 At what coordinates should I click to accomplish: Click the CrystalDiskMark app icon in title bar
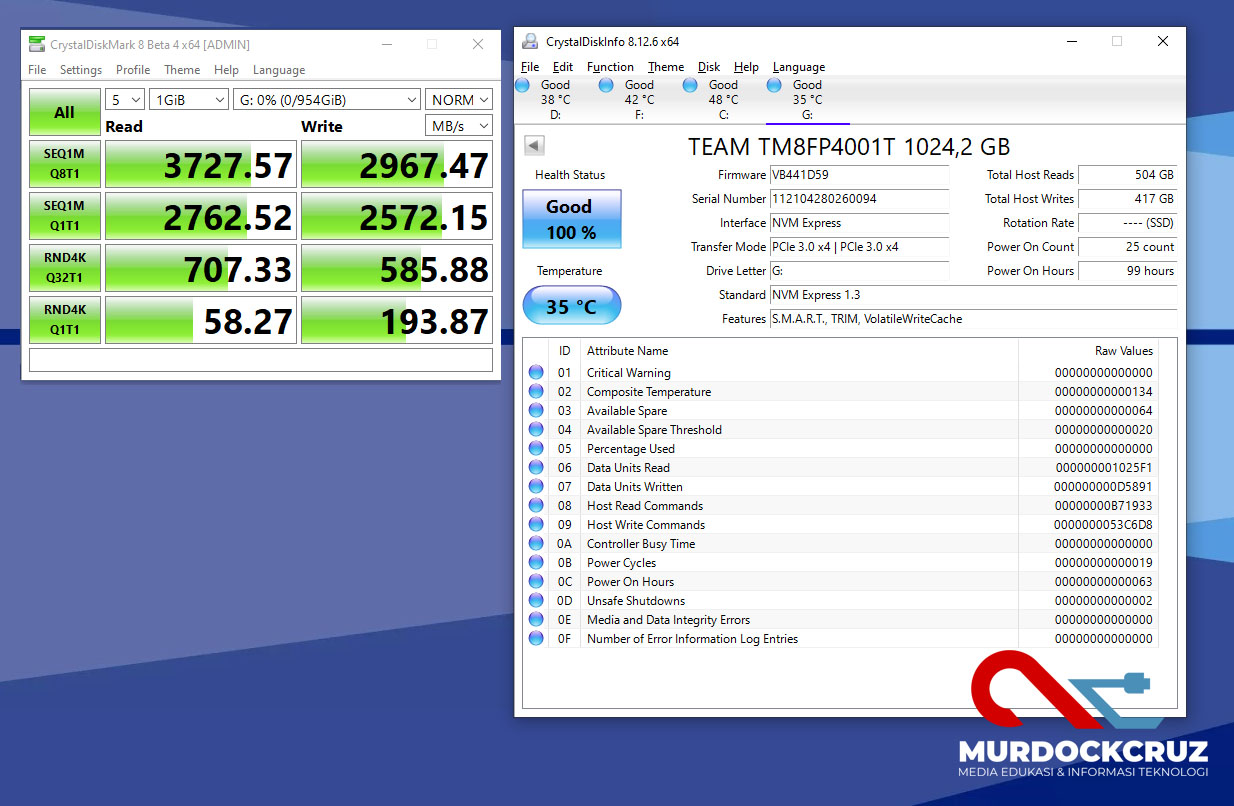point(37,44)
